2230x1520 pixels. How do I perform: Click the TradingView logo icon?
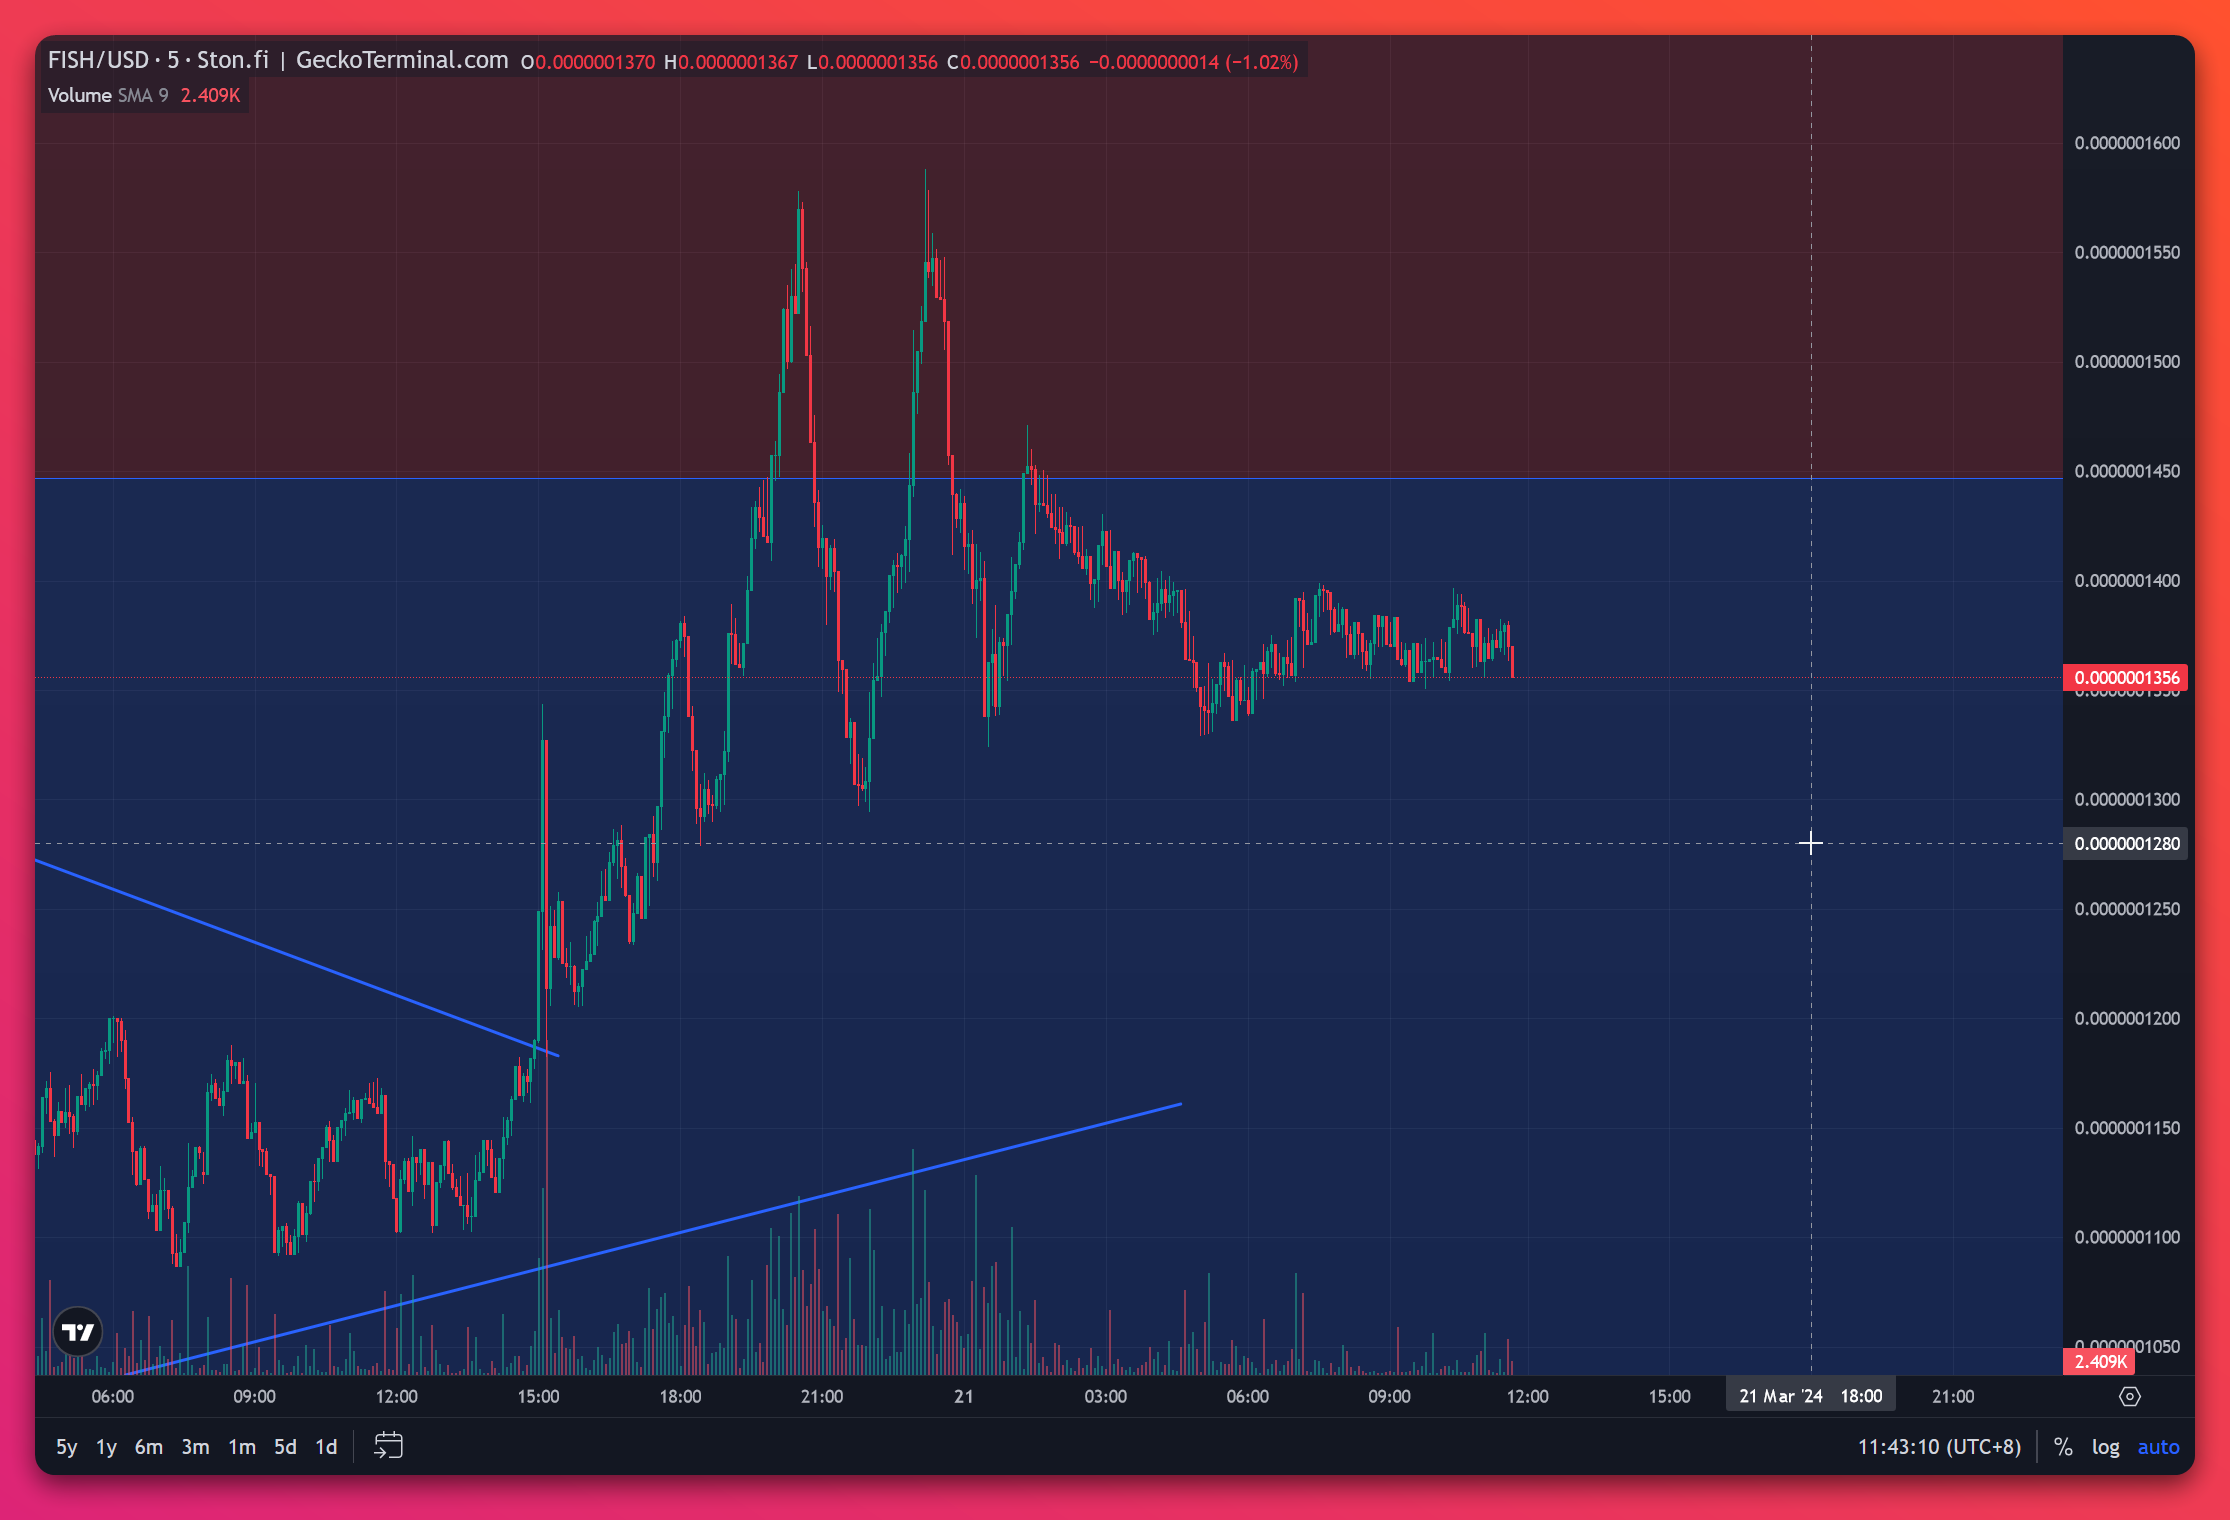78,1332
